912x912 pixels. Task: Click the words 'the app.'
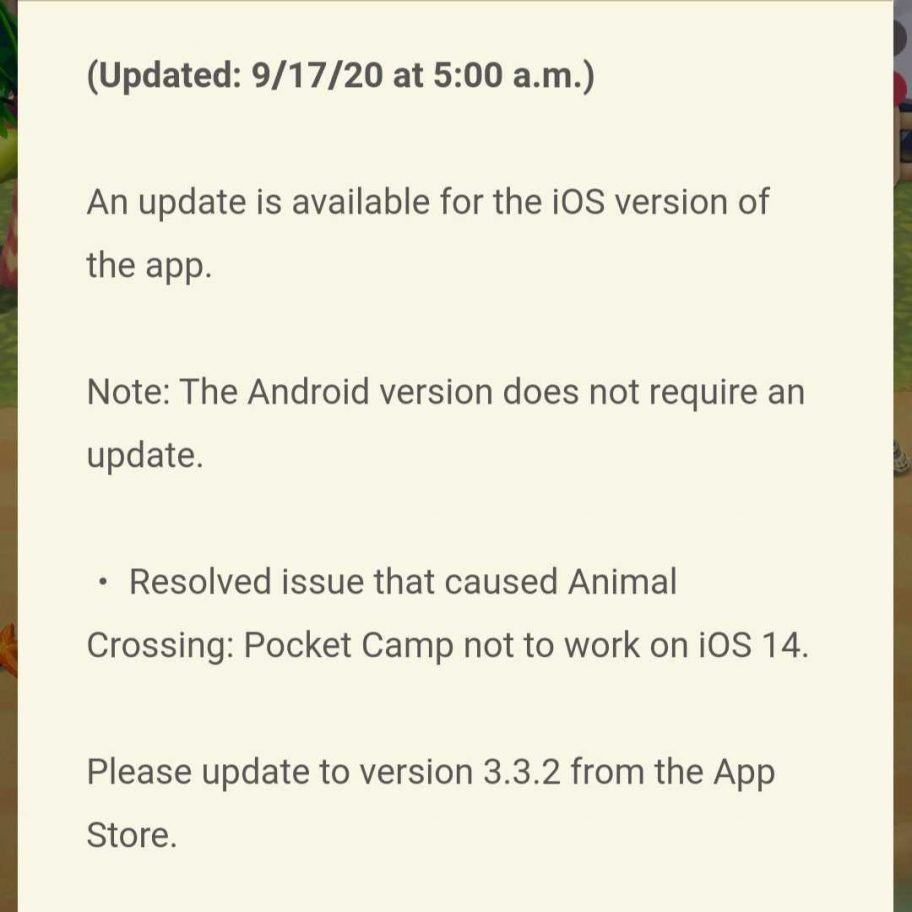pyautogui.click(x=149, y=266)
